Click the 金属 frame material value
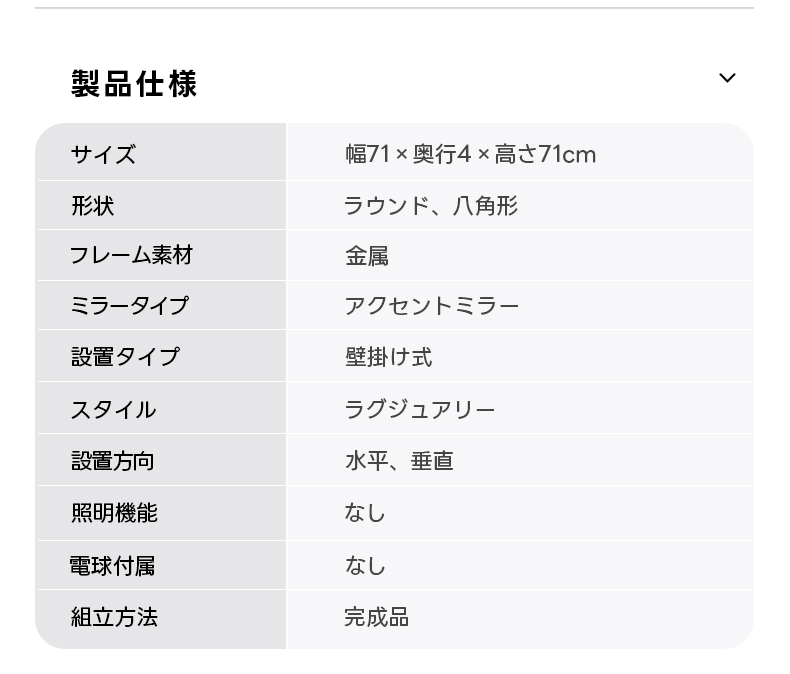 point(366,256)
